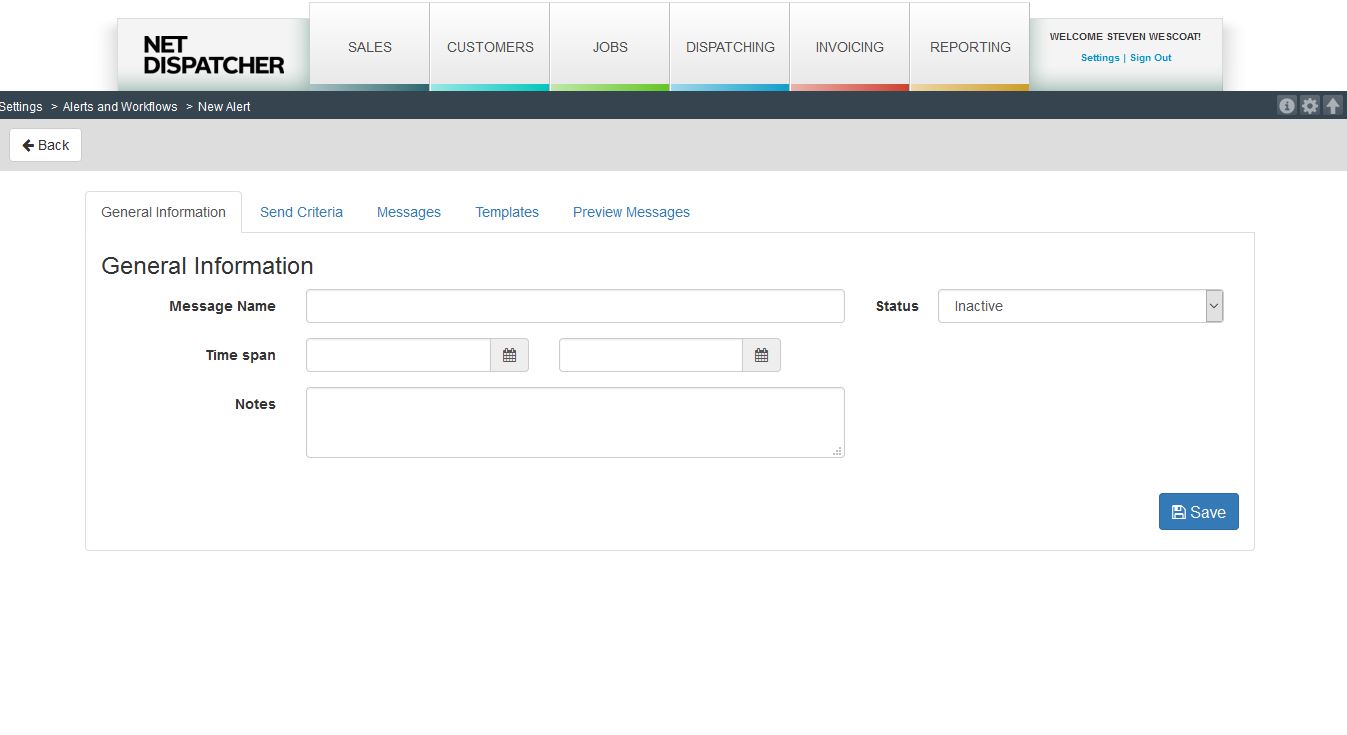Click the Notes textarea resize handle
Image resolution: width=1347 pixels, height=735 pixels.
coord(838,451)
